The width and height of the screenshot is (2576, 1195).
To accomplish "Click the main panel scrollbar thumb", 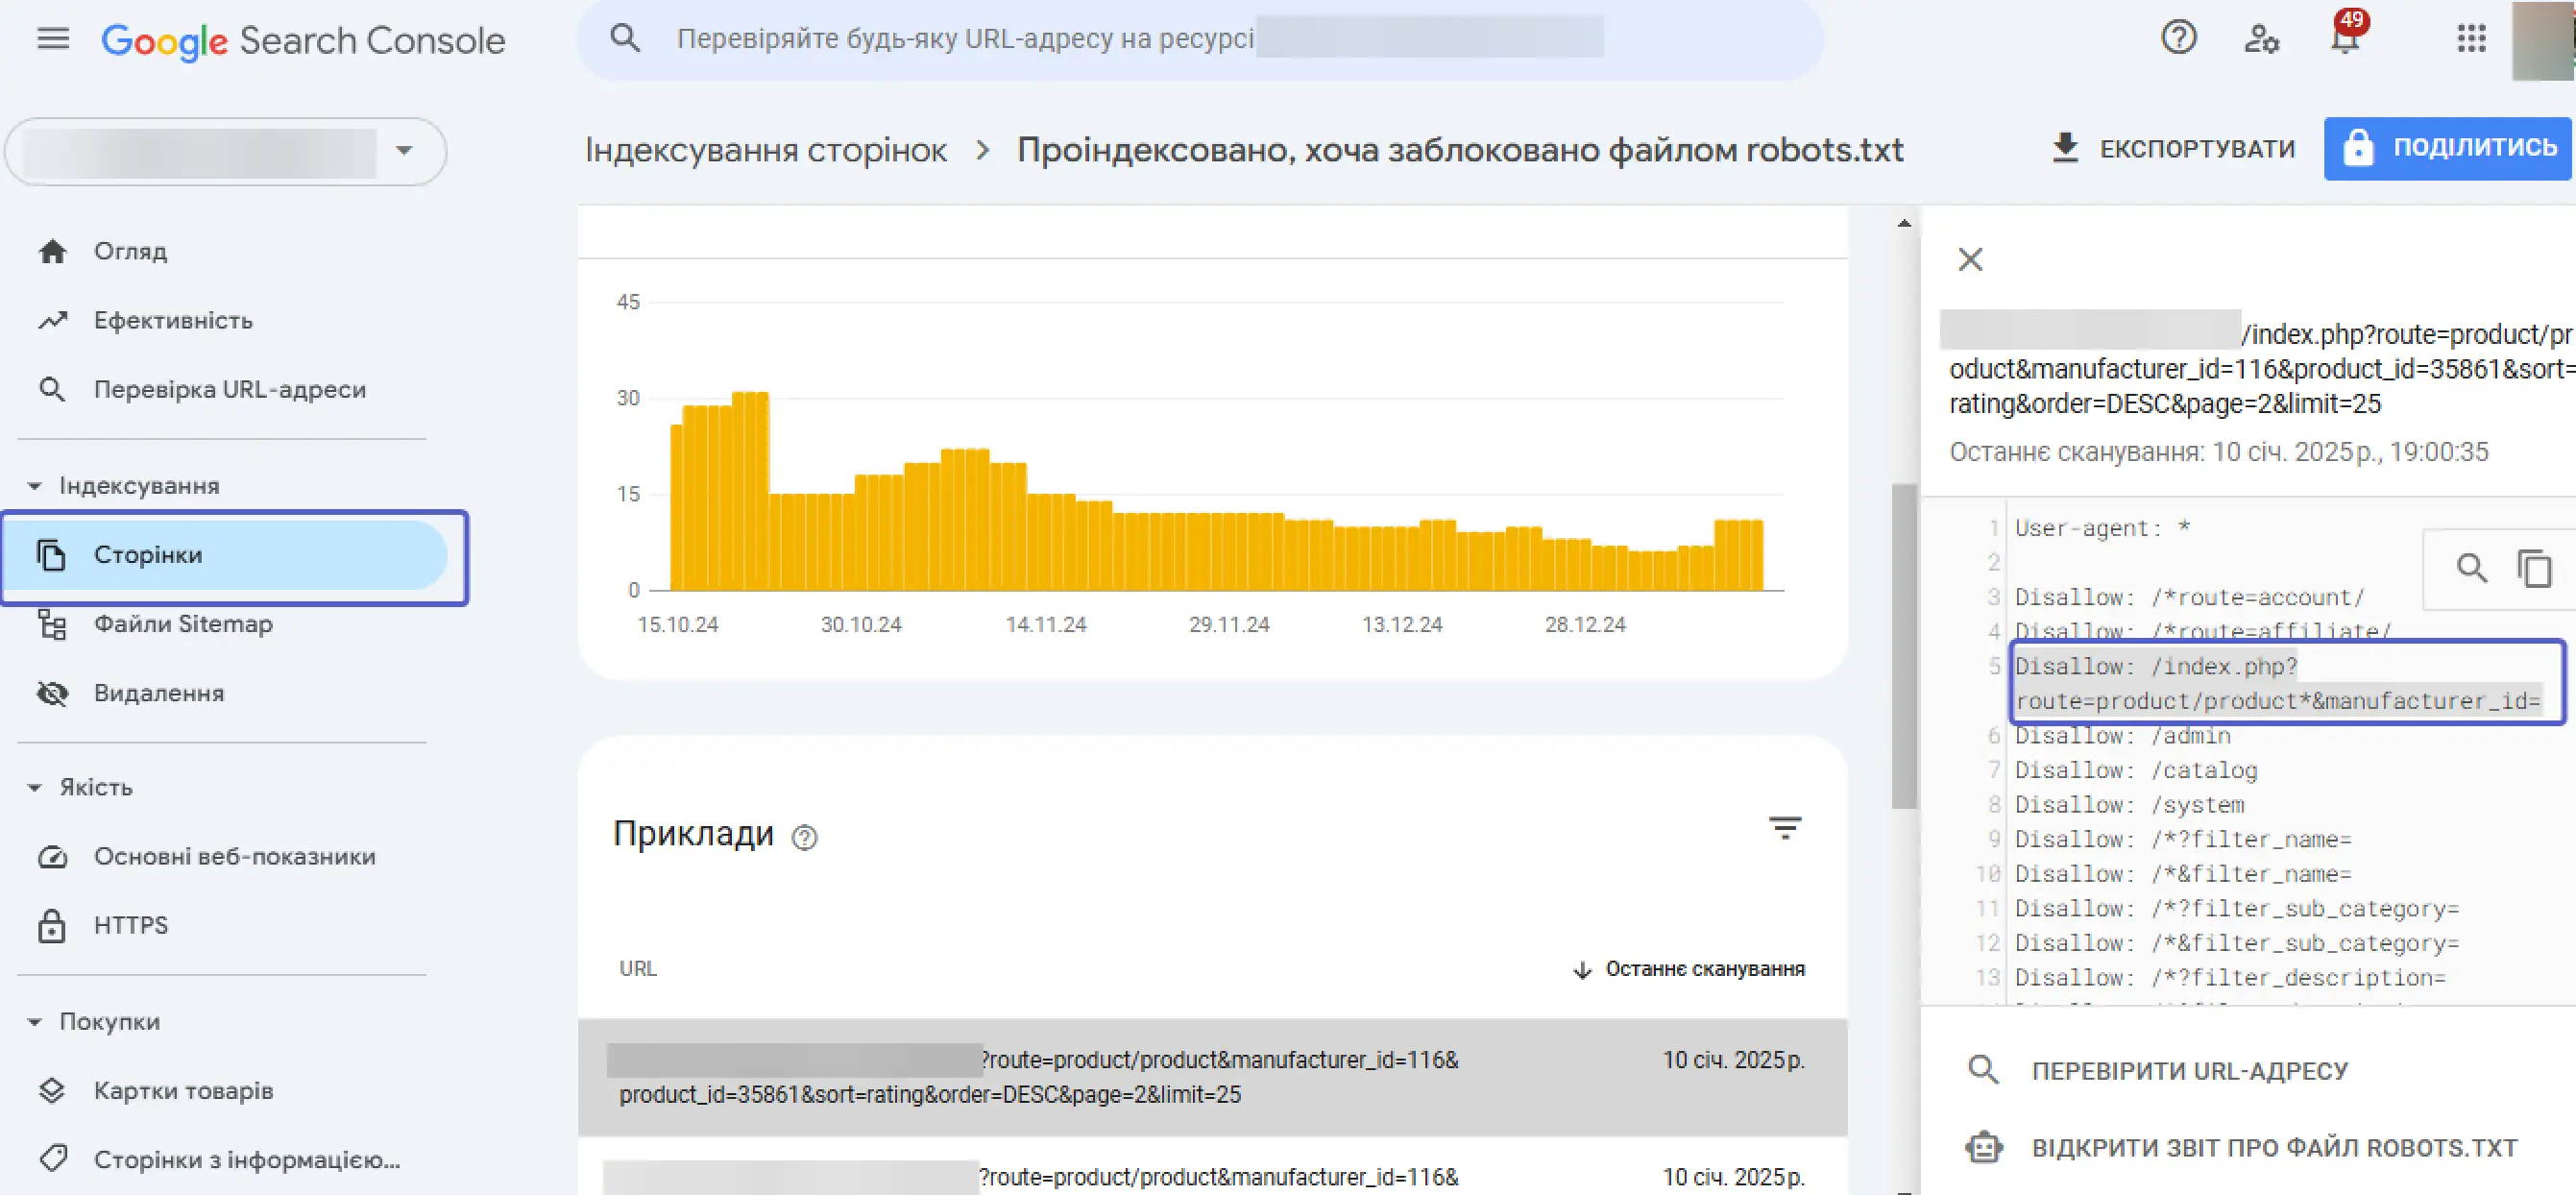I will point(1904,646).
